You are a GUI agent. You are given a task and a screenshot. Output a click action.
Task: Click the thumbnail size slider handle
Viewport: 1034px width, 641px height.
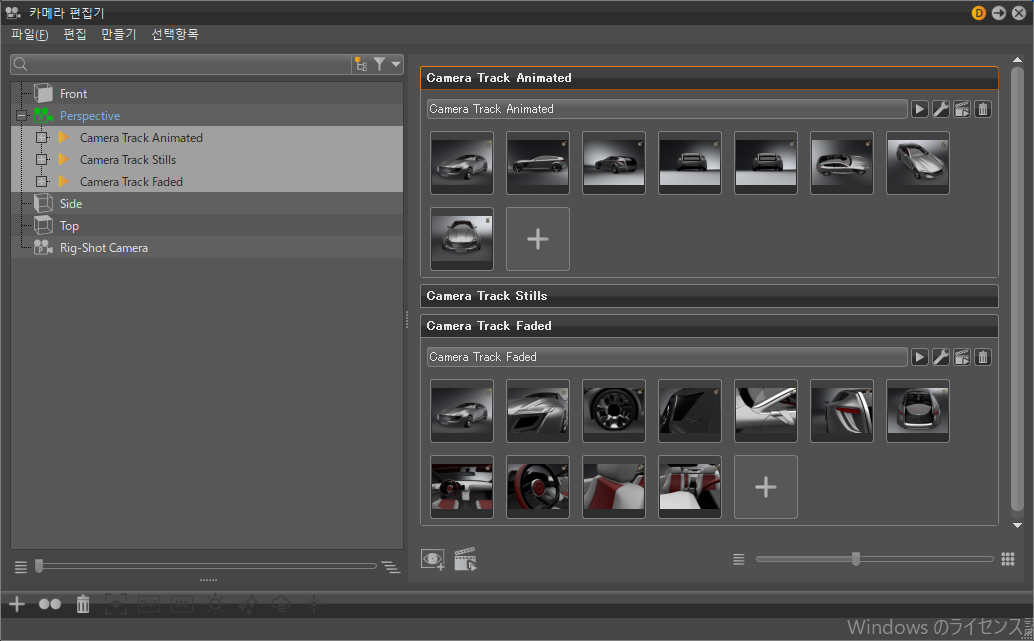pyautogui.click(x=856, y=559)
